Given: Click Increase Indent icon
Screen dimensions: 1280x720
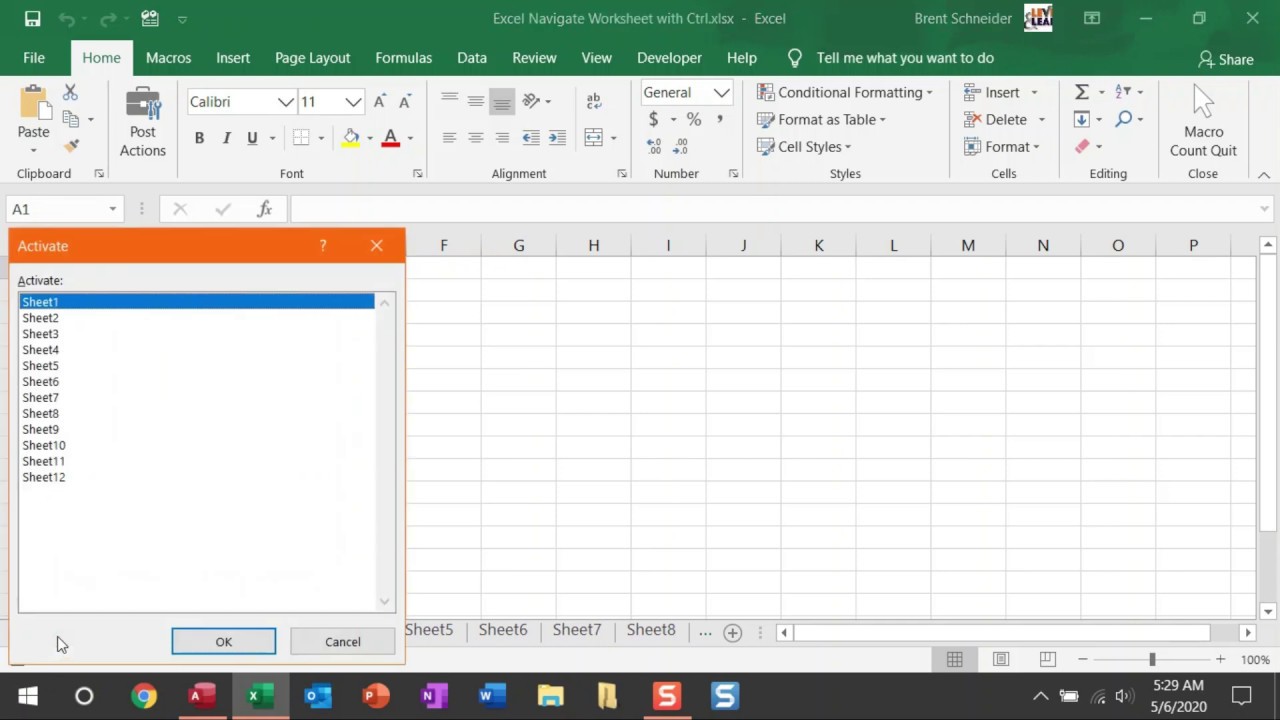Looking at the screenshot, I should click(557, 138).
